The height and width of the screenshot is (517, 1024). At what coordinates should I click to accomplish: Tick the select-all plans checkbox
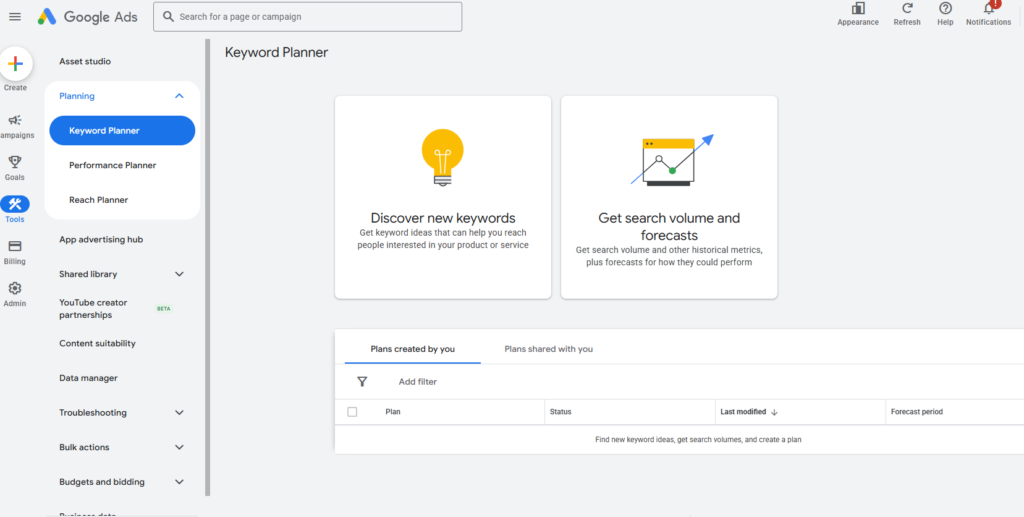pyautogui.click(x=352, y=412)
